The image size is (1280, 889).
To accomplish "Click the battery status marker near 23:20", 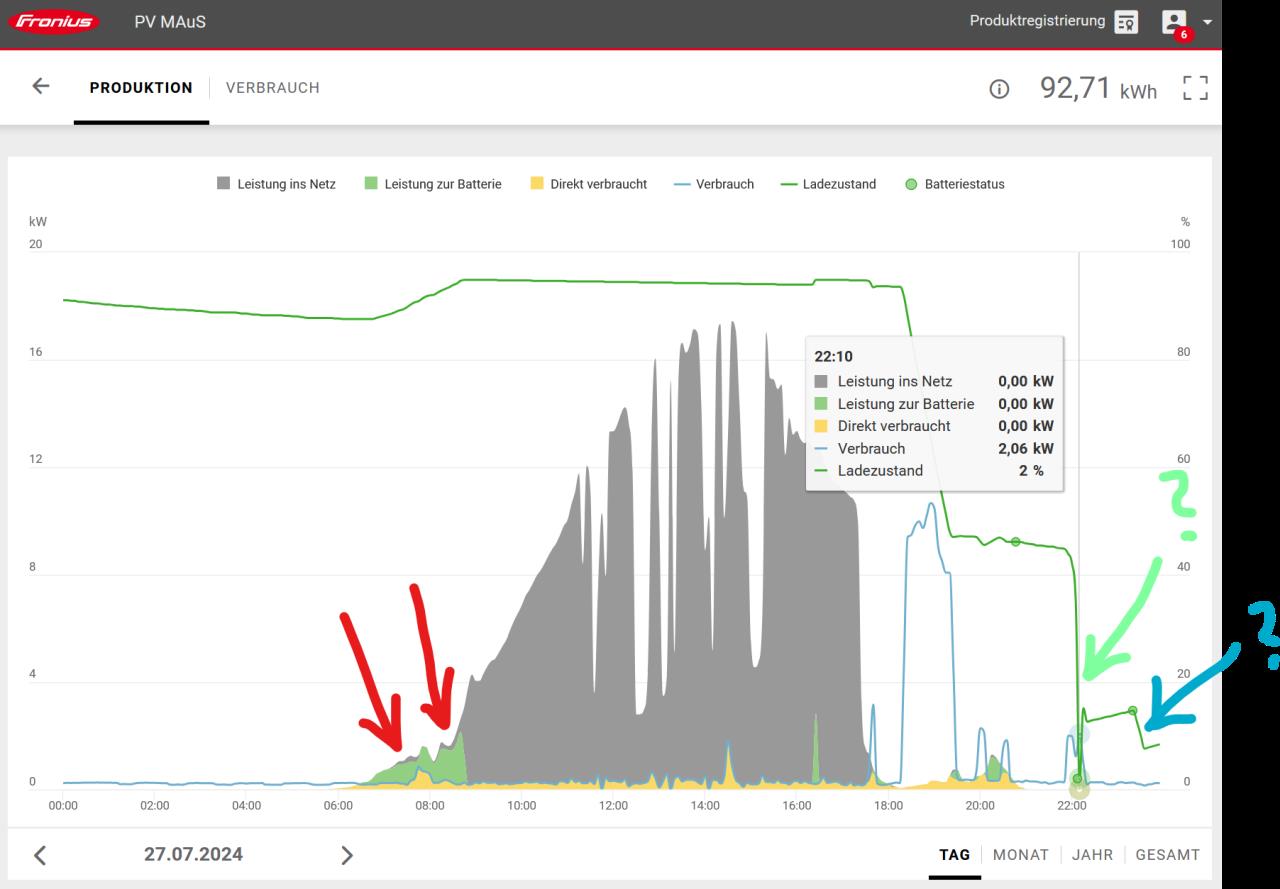I will 1133,710.
